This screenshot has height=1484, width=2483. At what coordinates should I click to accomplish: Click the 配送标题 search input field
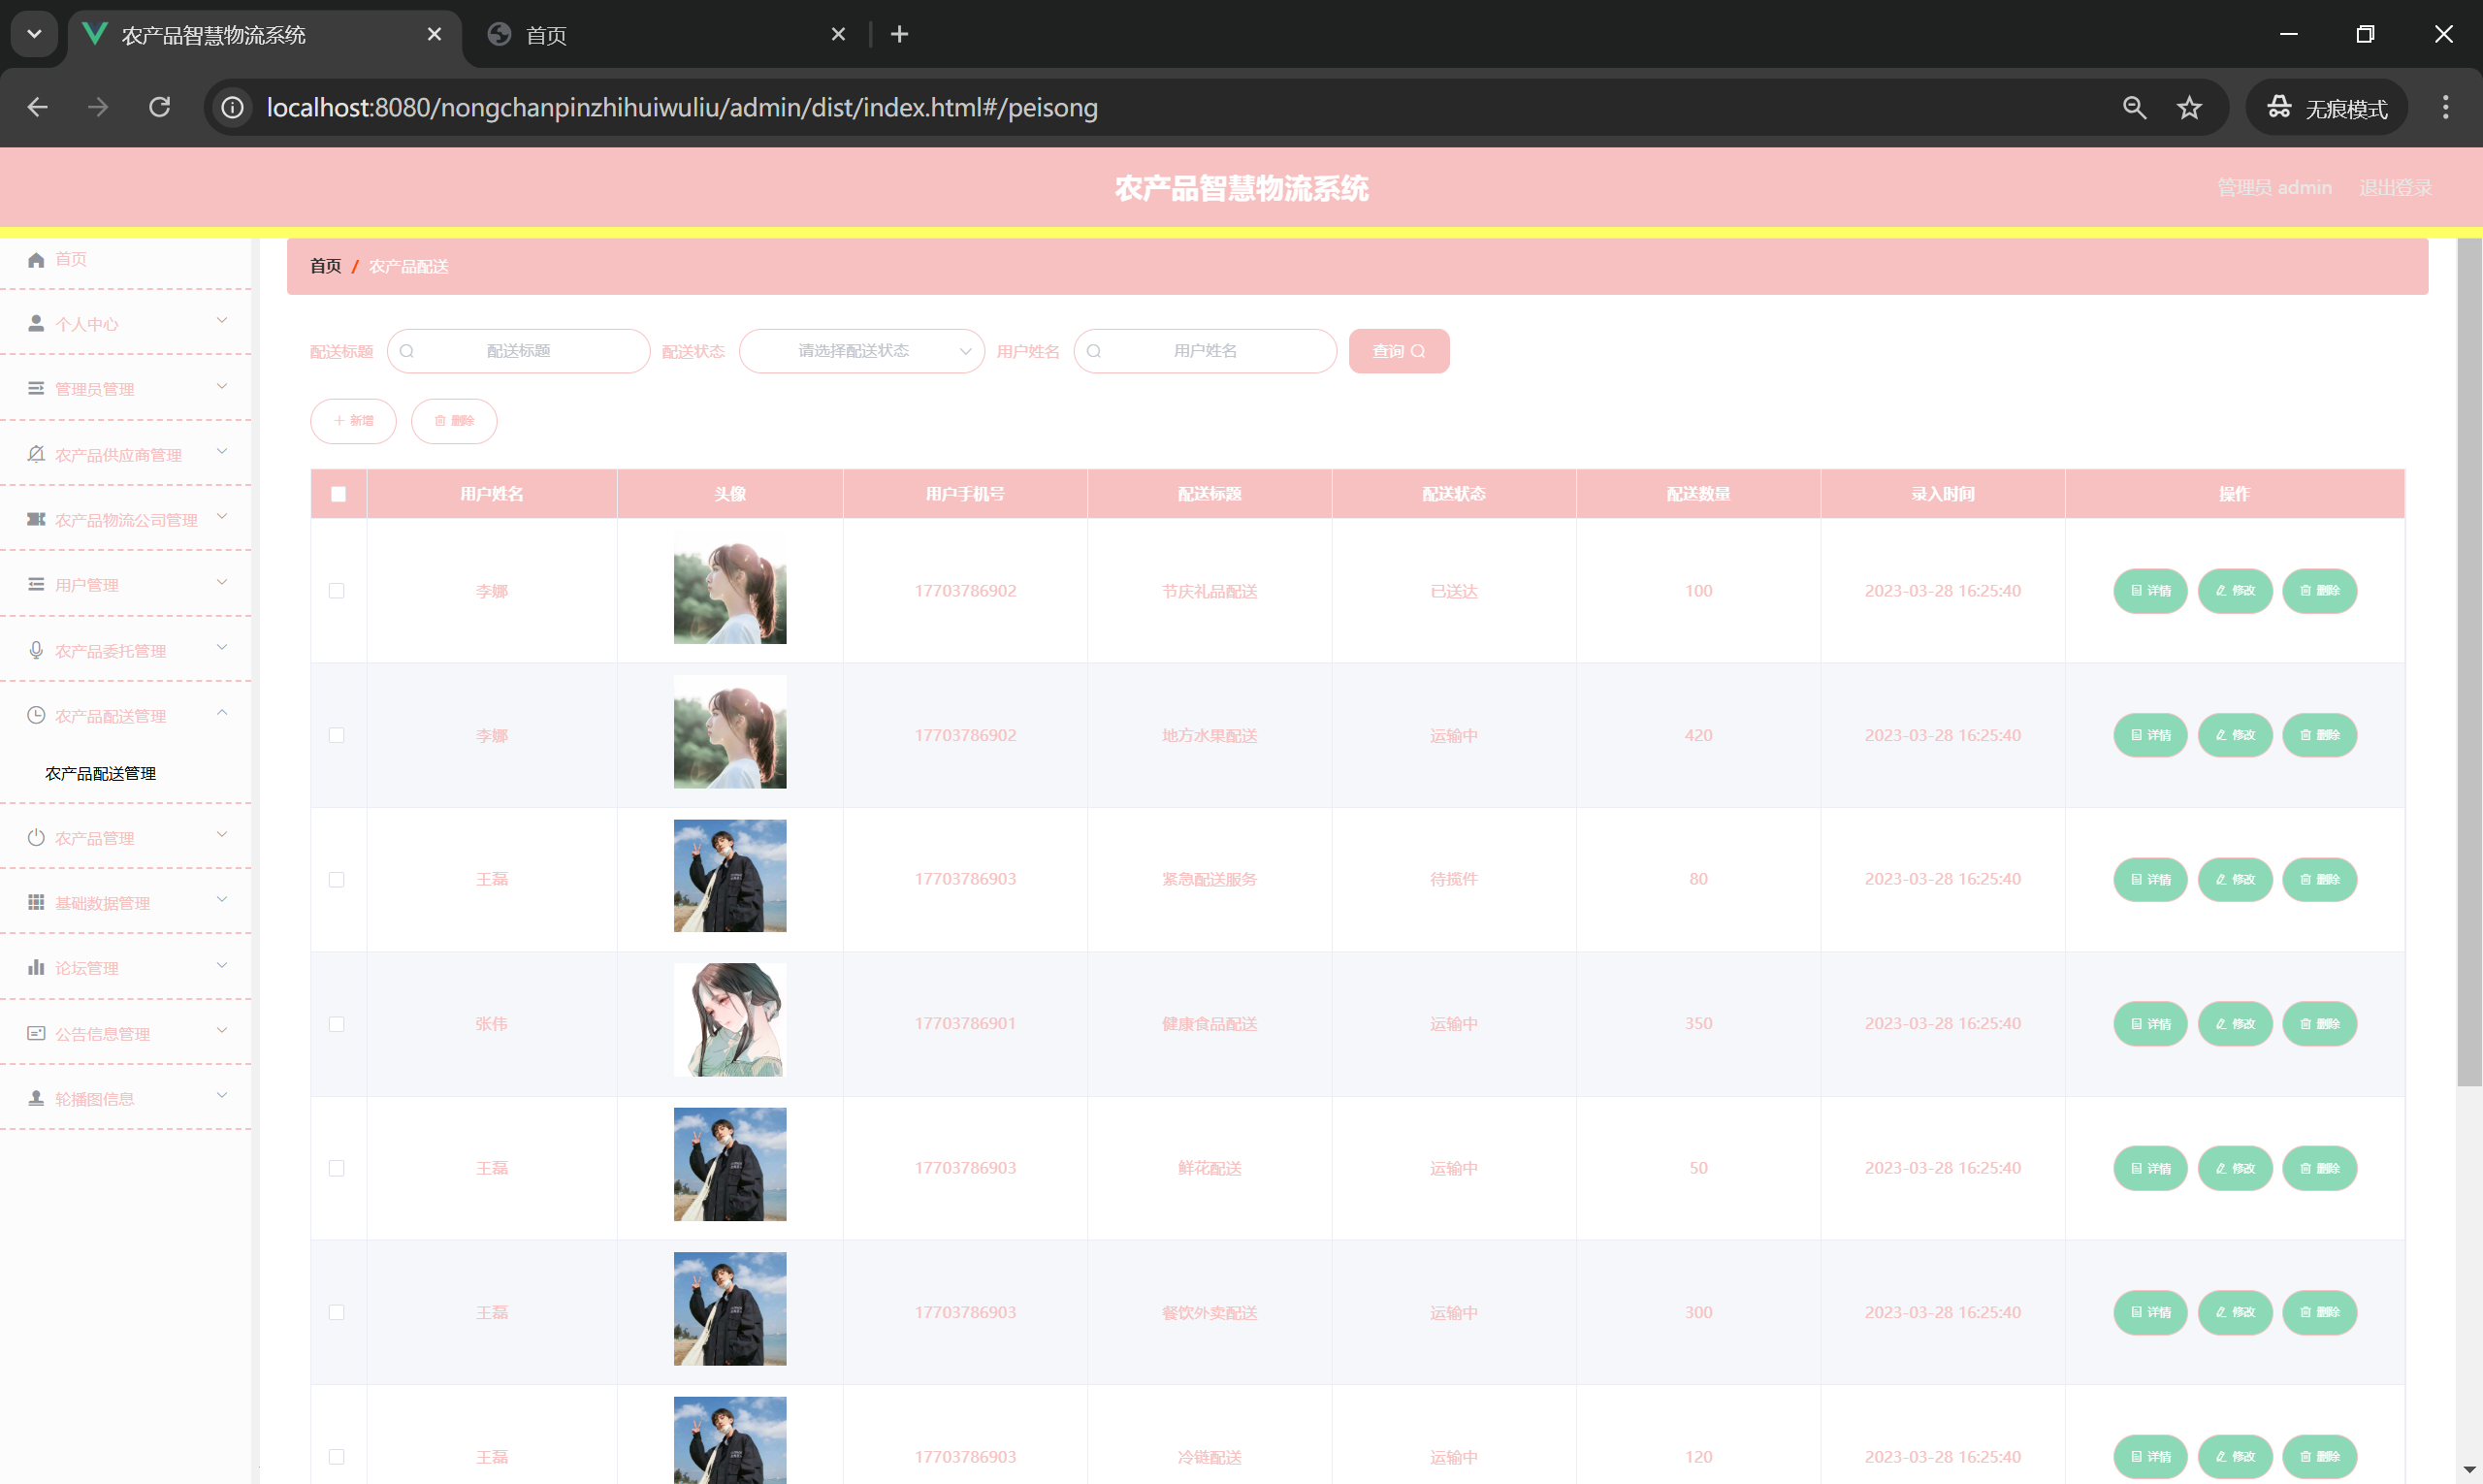[519, 351]
